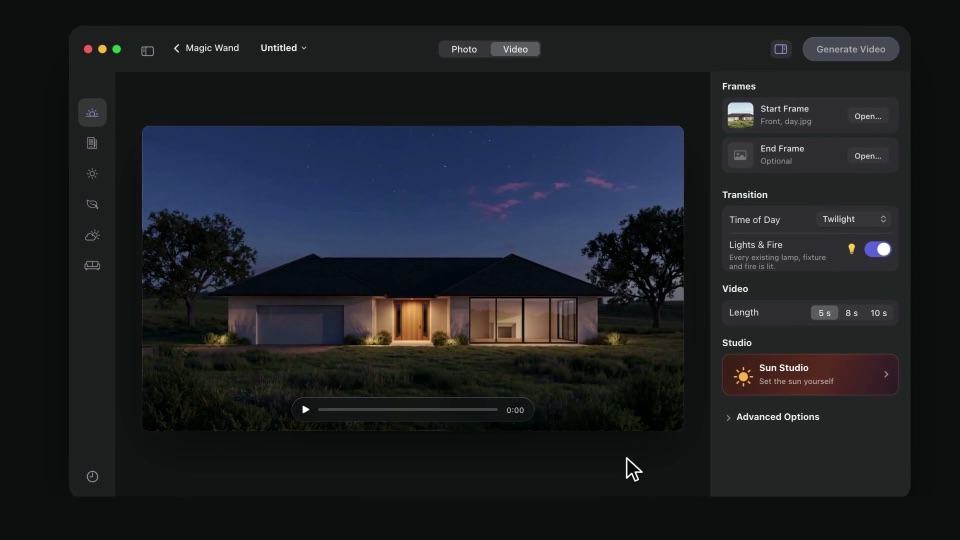960x540 pixels.
Task: Set video length to 8 s
Action: coord(851,313)
